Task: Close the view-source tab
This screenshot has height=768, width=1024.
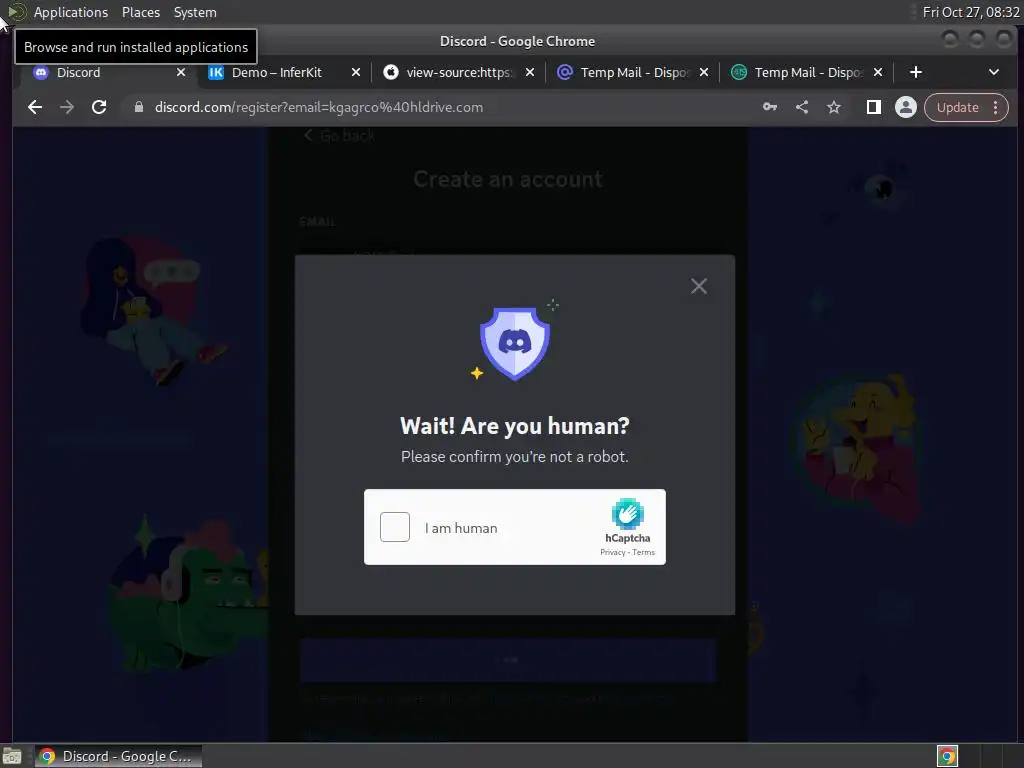Action: click(x=530, y=72)
